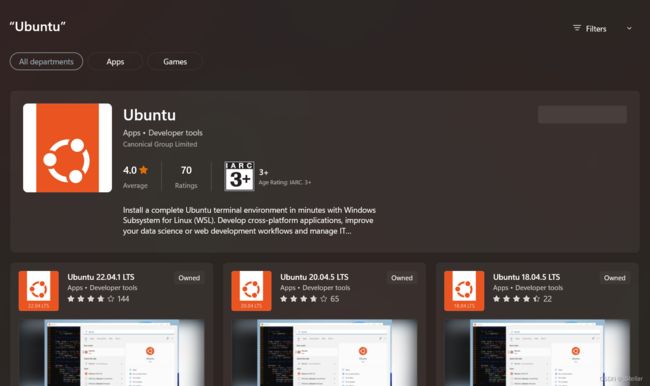Click the IARC 3+ rating badge

(x=239, y=176)
